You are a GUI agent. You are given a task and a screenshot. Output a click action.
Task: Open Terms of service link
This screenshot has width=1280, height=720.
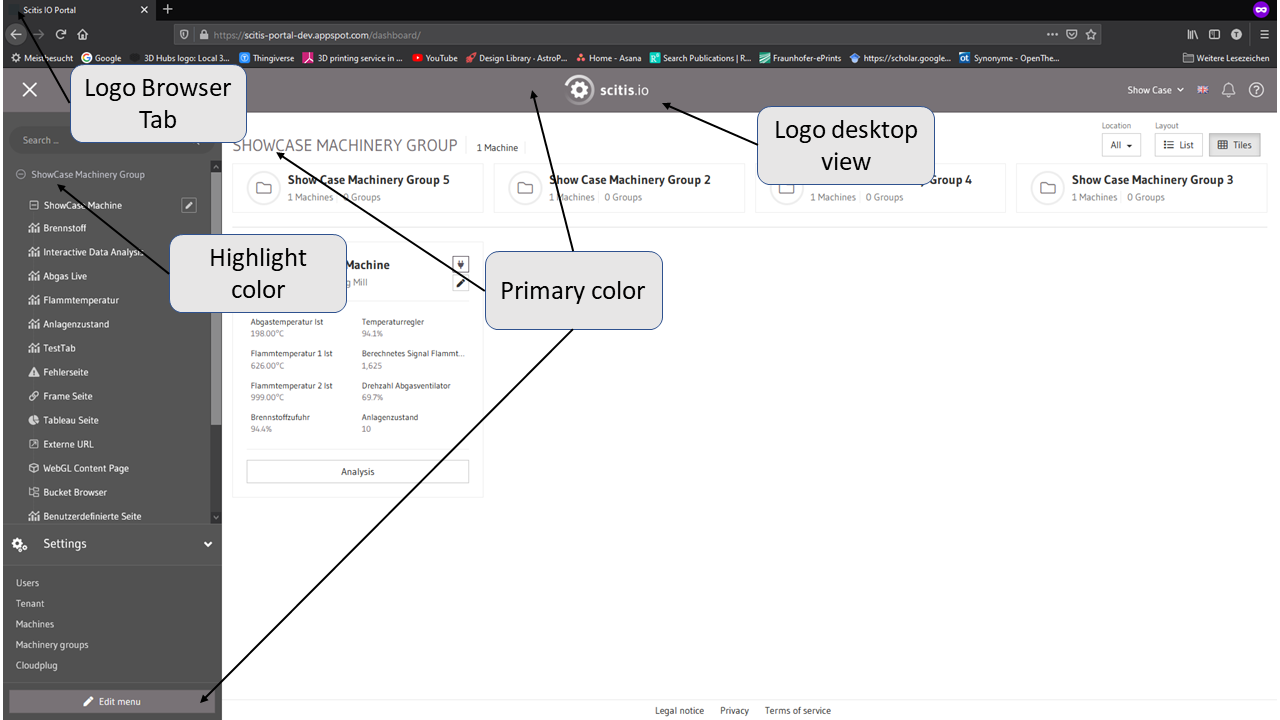pyautogui.click(x=798, y=711)
